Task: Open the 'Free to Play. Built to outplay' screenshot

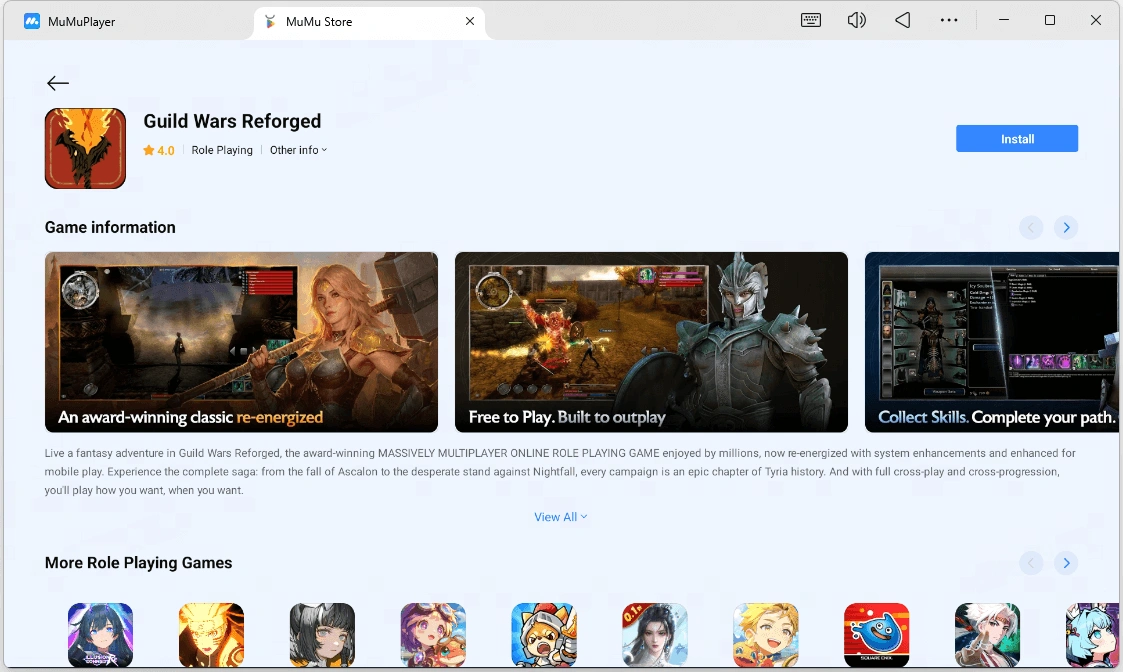Action: point(651,342)
